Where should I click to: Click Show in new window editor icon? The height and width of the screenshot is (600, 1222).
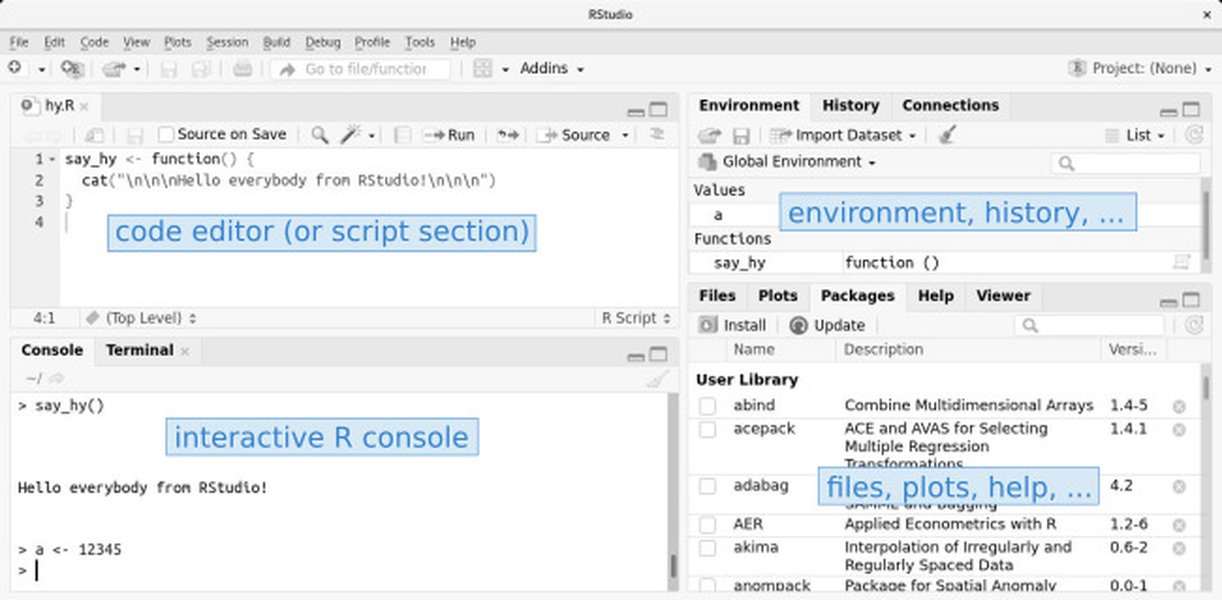(94, 135)
